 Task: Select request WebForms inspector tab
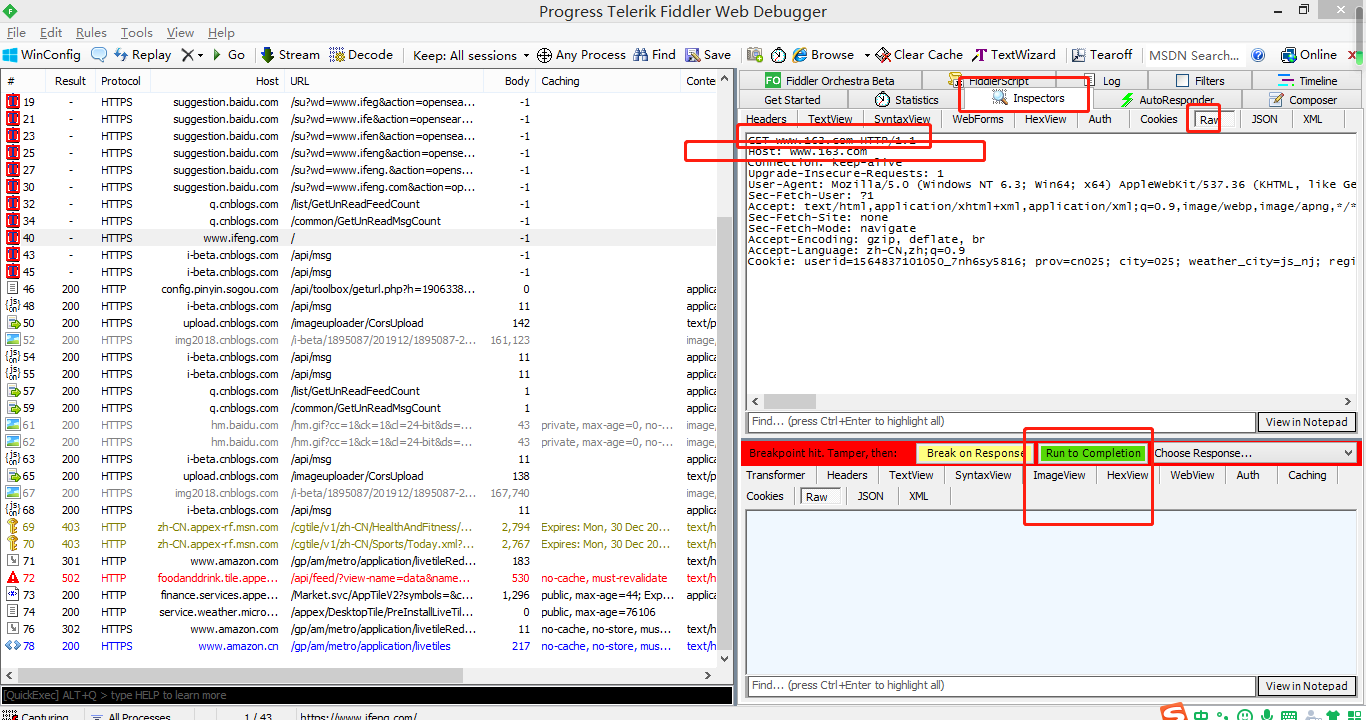coord(977,119)
